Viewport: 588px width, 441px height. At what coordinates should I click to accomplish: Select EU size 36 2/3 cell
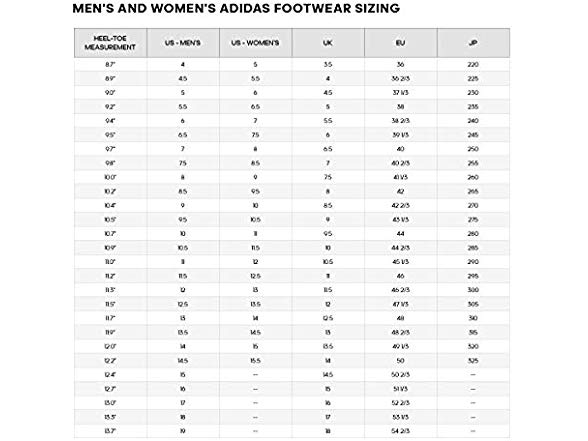(400, 79)
